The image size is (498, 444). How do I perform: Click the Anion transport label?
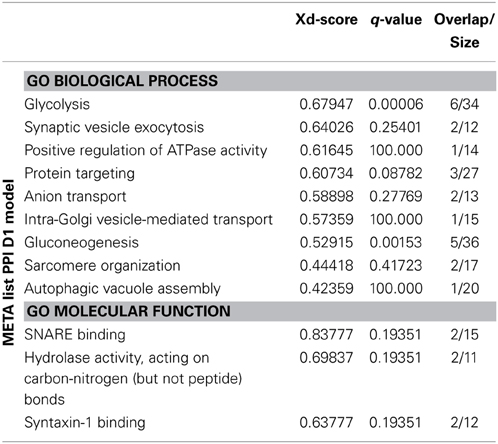pos(75,197)
